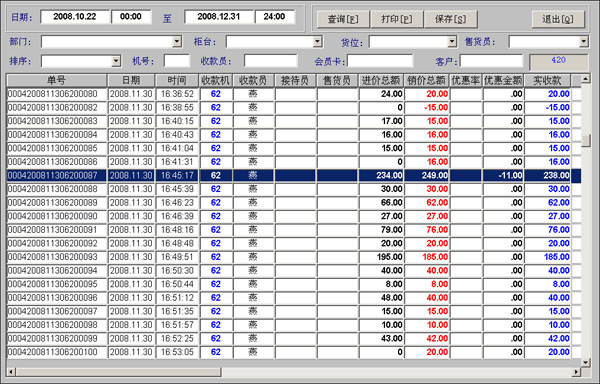
Task: Click the 打印[P] print button
Action: tap(397, 19)
